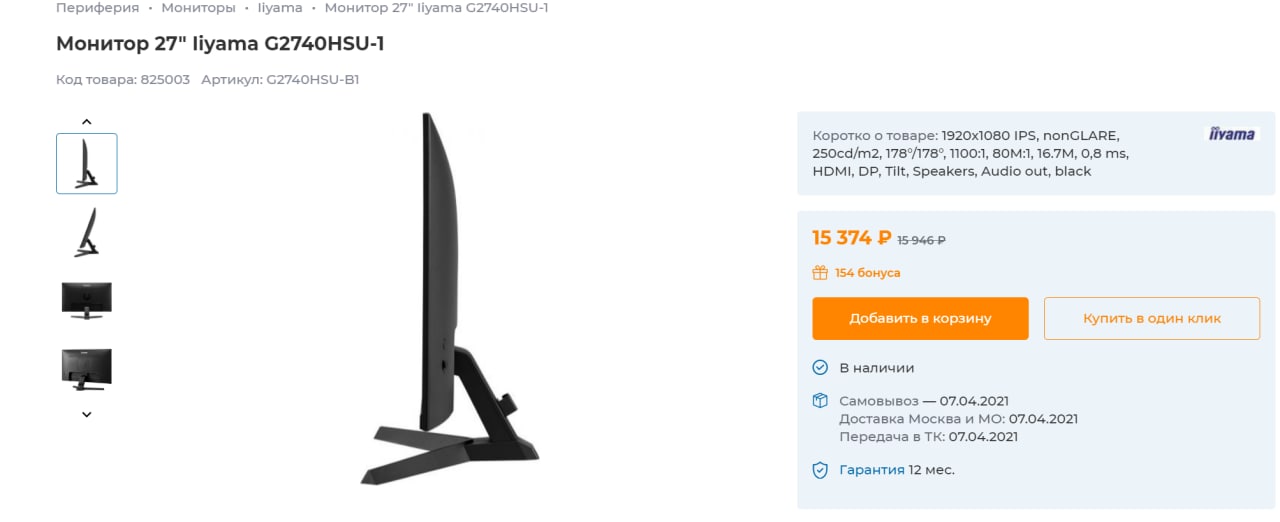This screenshot has height=522, width=1280.
Task: Select the side-view monitor thumbnail
Action: coord(87,163)
